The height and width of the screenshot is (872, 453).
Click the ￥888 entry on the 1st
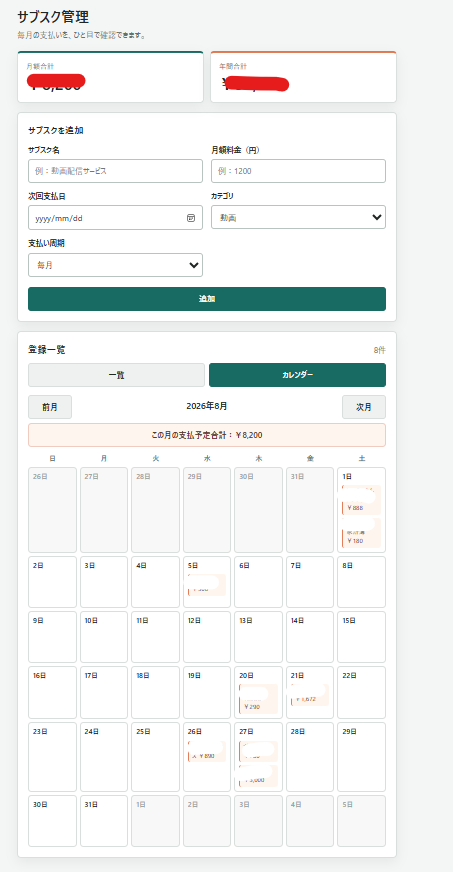361,500
